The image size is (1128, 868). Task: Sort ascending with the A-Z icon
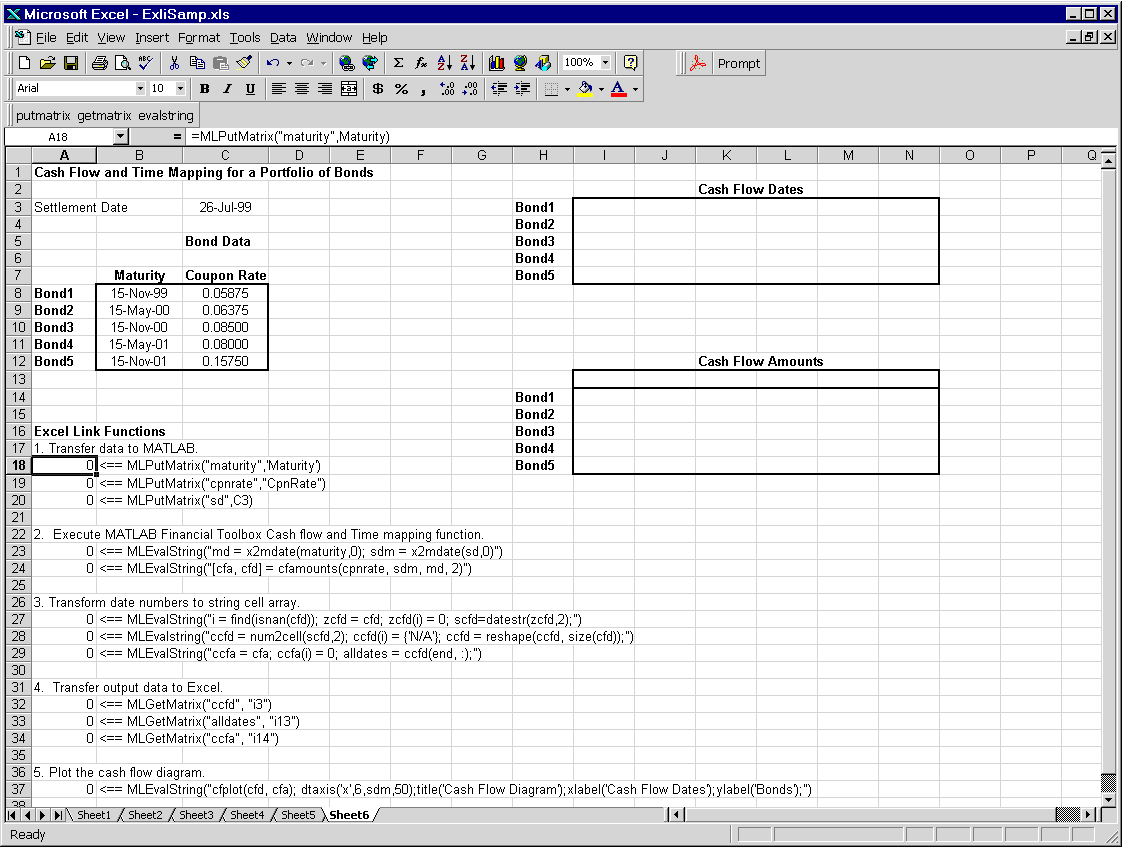tap(445, 63)
